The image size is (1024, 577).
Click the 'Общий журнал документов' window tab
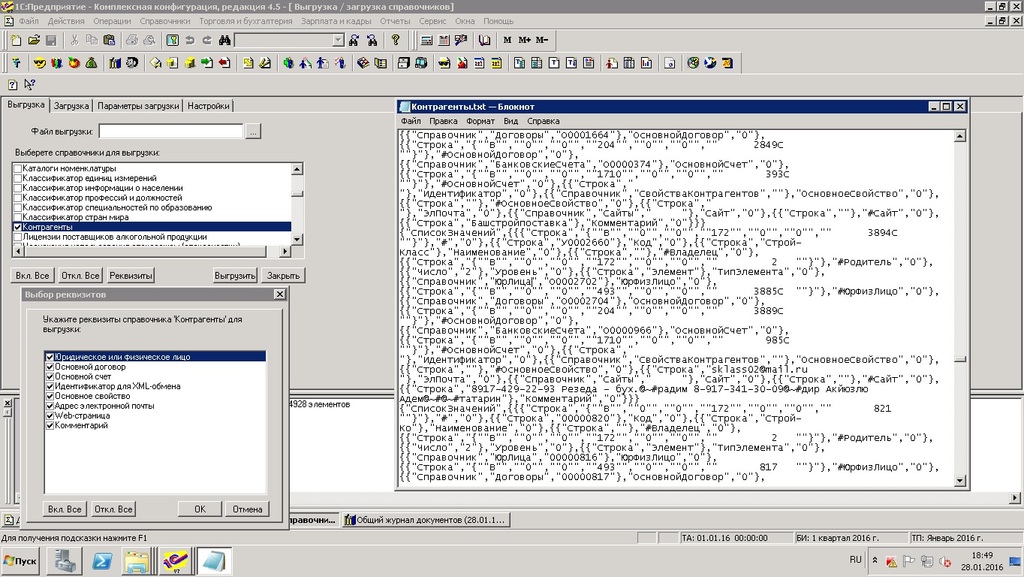coord(425,520)
